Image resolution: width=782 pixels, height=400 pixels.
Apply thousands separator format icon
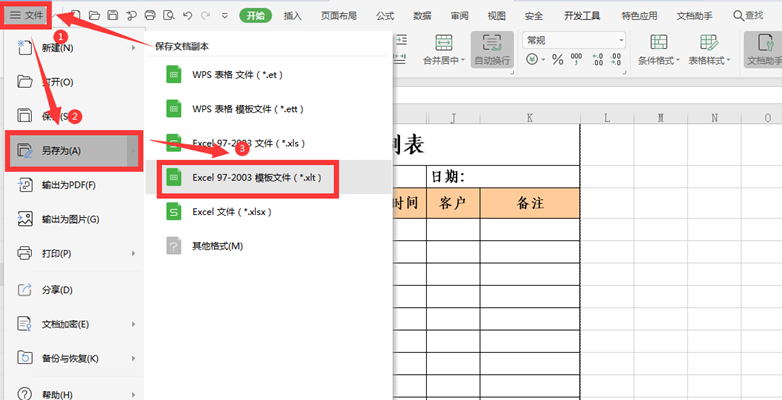(x=577, y=60)
